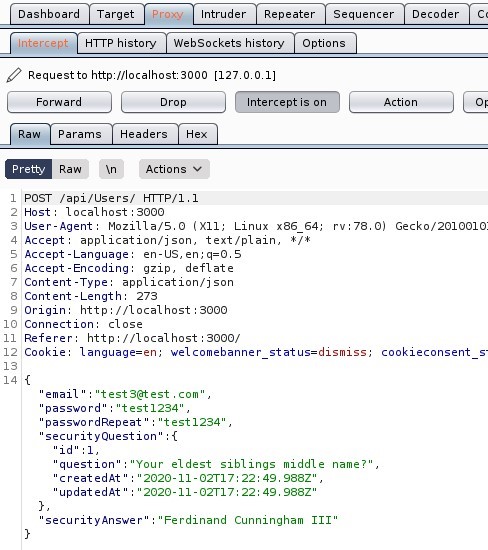Click the POST /api/Users/ request line

[x=111, y=198]
